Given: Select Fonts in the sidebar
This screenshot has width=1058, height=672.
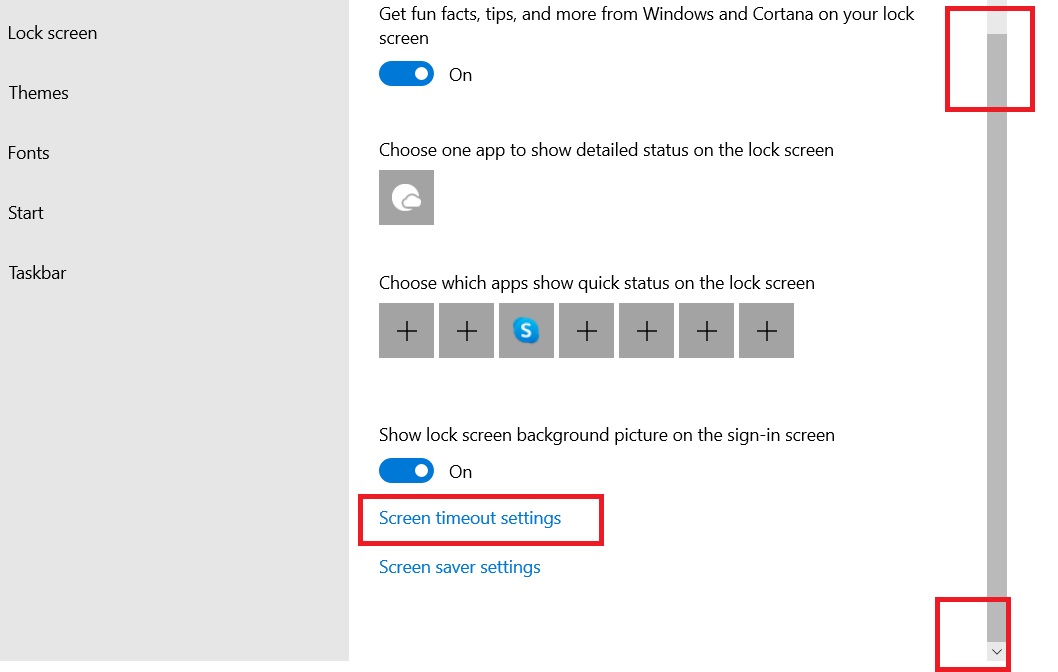Looking at the screenshot, I should 28,153.
